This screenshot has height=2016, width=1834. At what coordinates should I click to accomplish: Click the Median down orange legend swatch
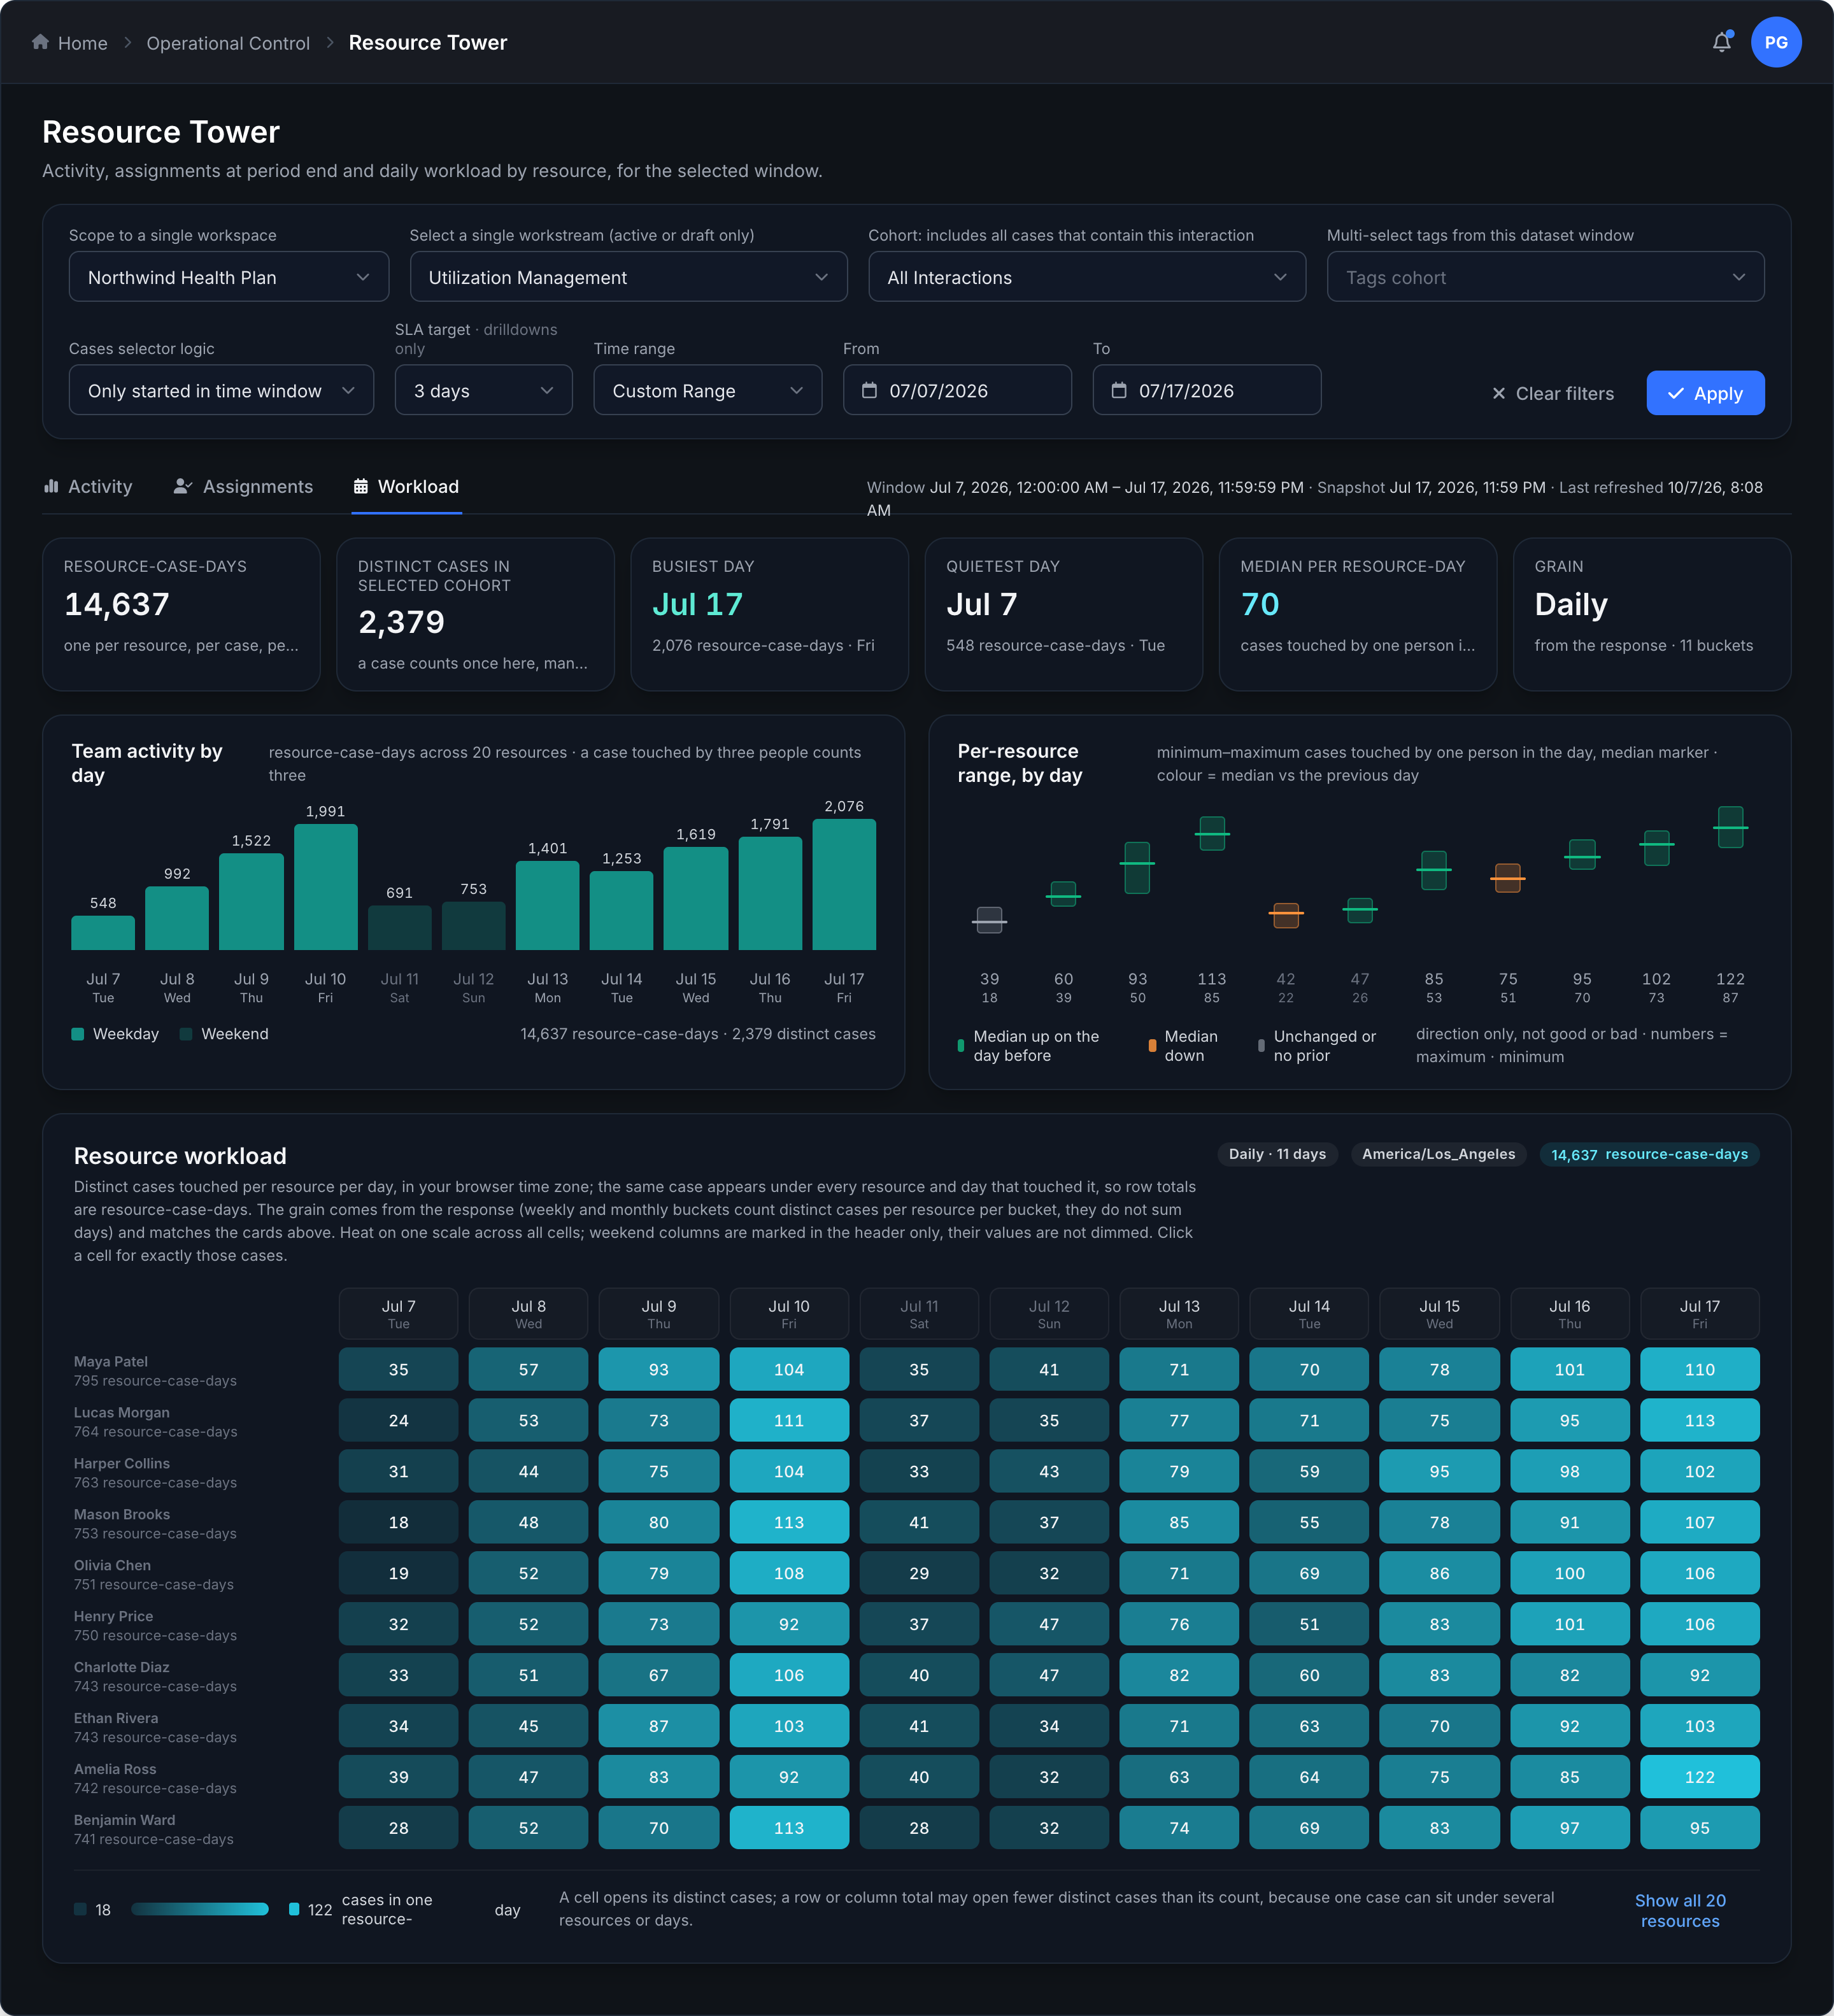click(1152, 1045)
